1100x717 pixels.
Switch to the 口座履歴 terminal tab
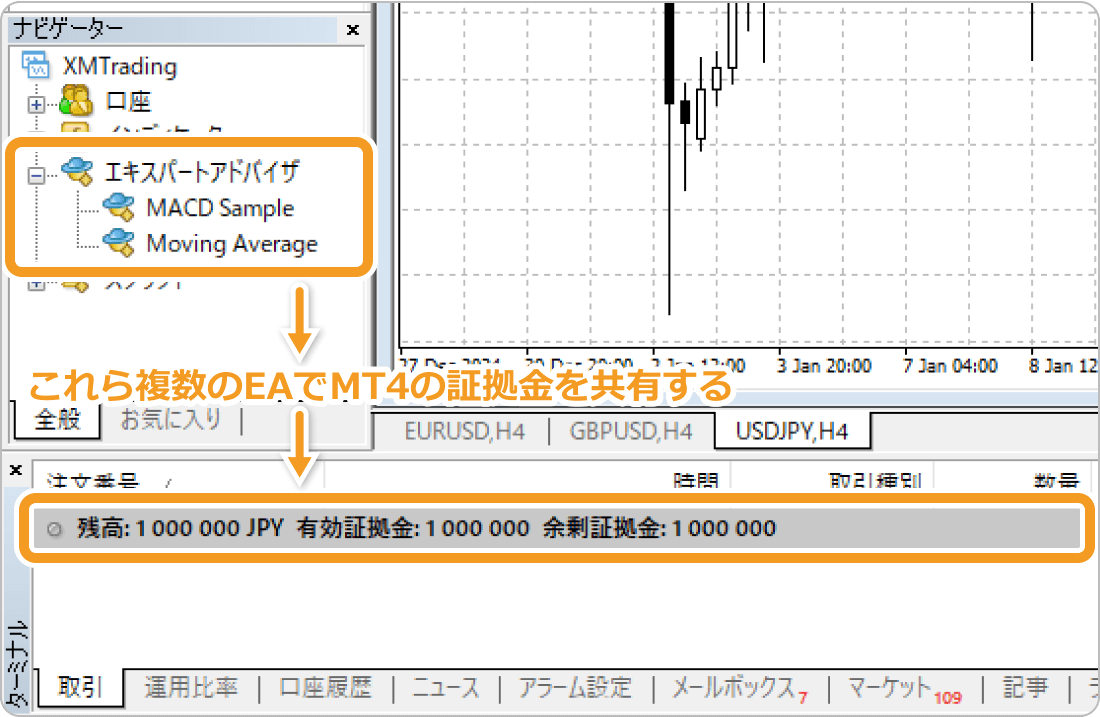(326, 687)
